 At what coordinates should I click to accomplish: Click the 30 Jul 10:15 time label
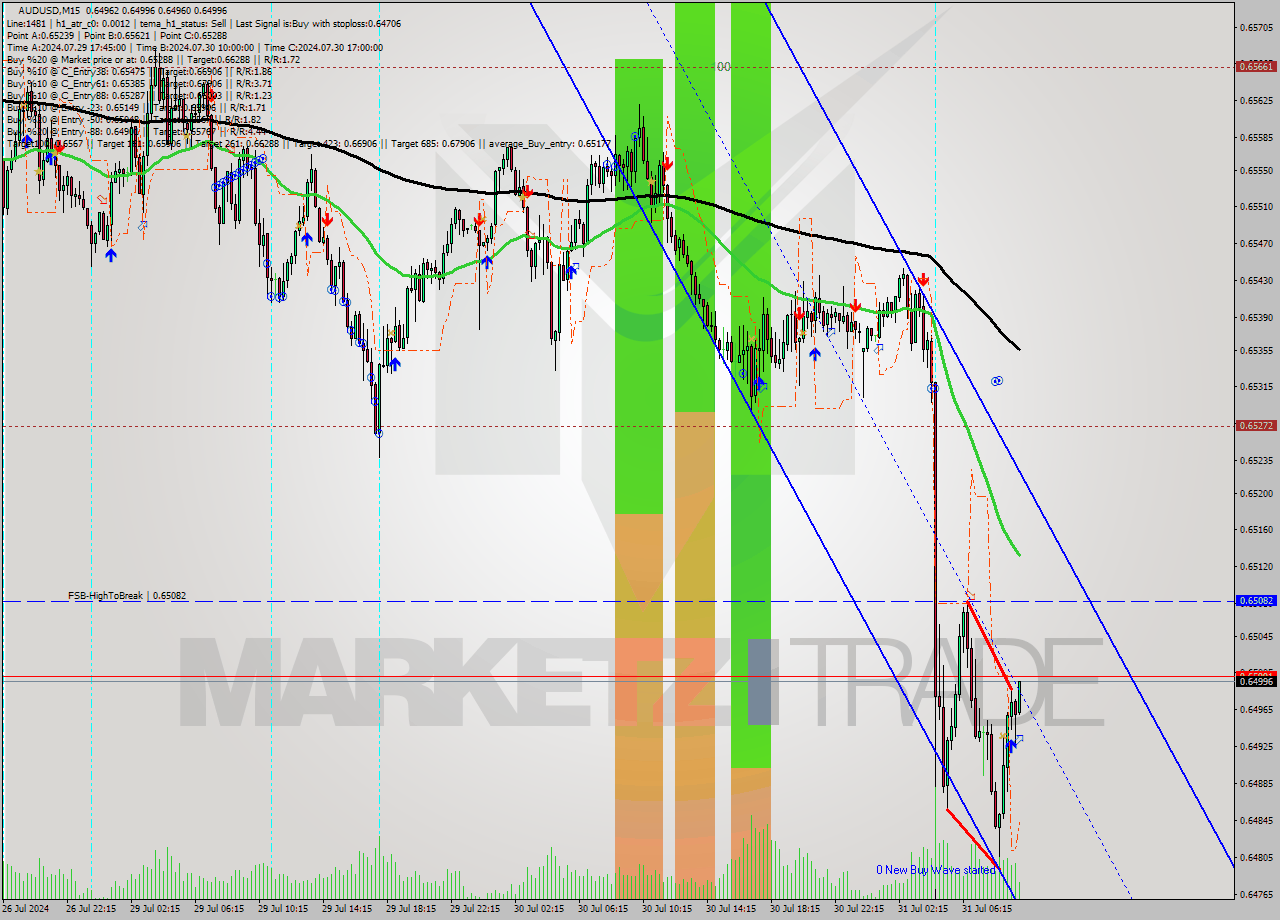(666, 909)
